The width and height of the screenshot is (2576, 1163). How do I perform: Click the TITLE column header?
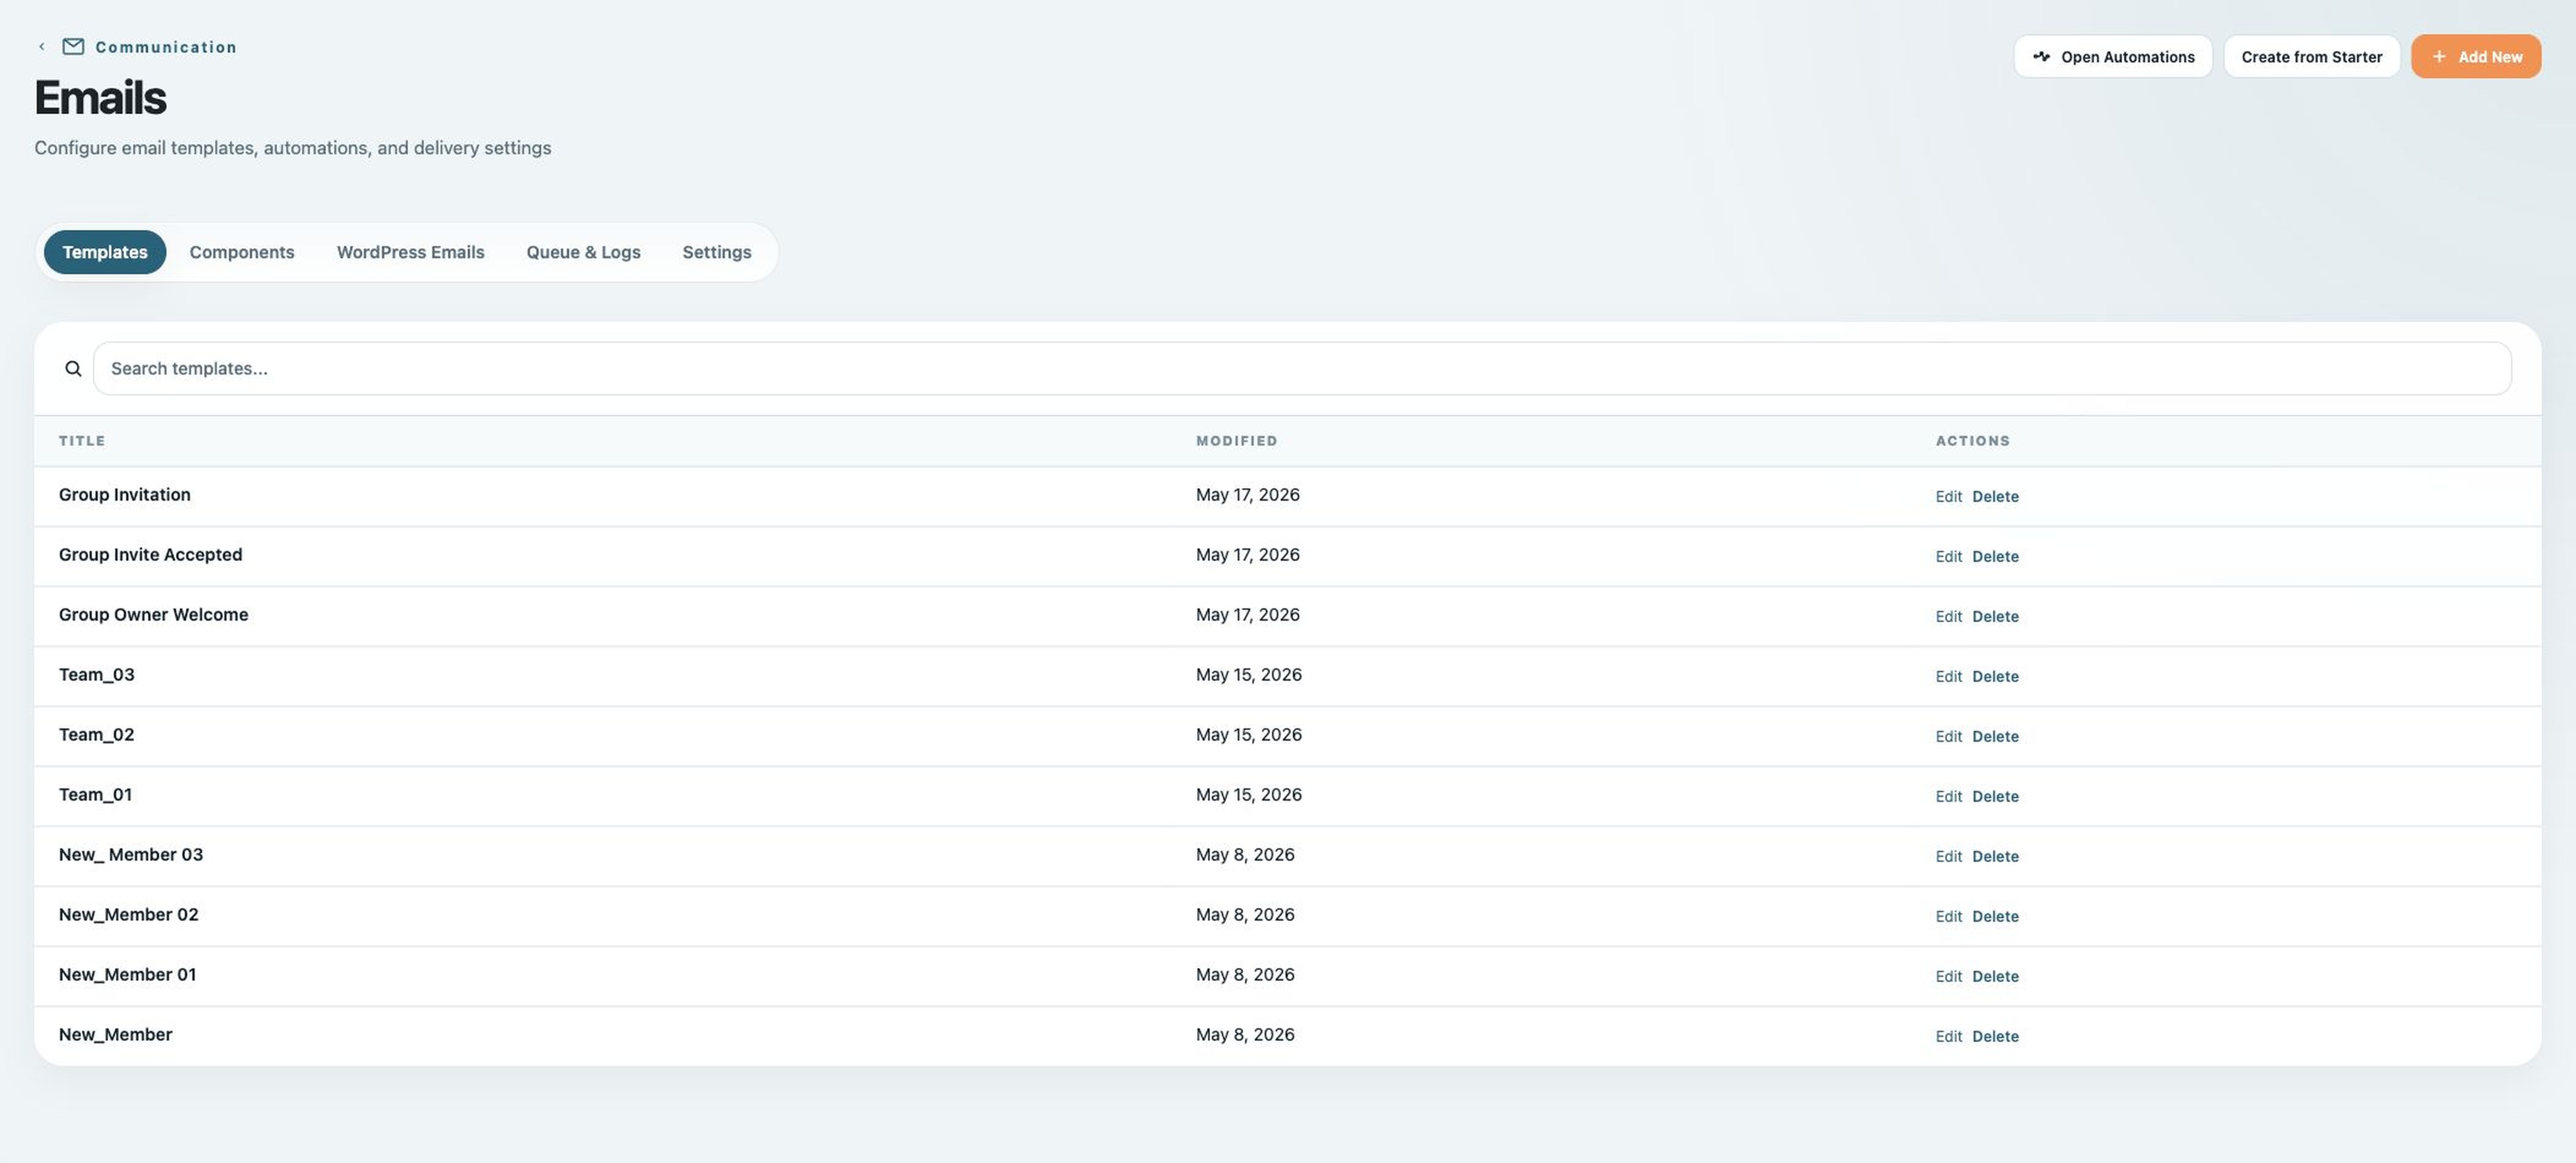point(82,441)
